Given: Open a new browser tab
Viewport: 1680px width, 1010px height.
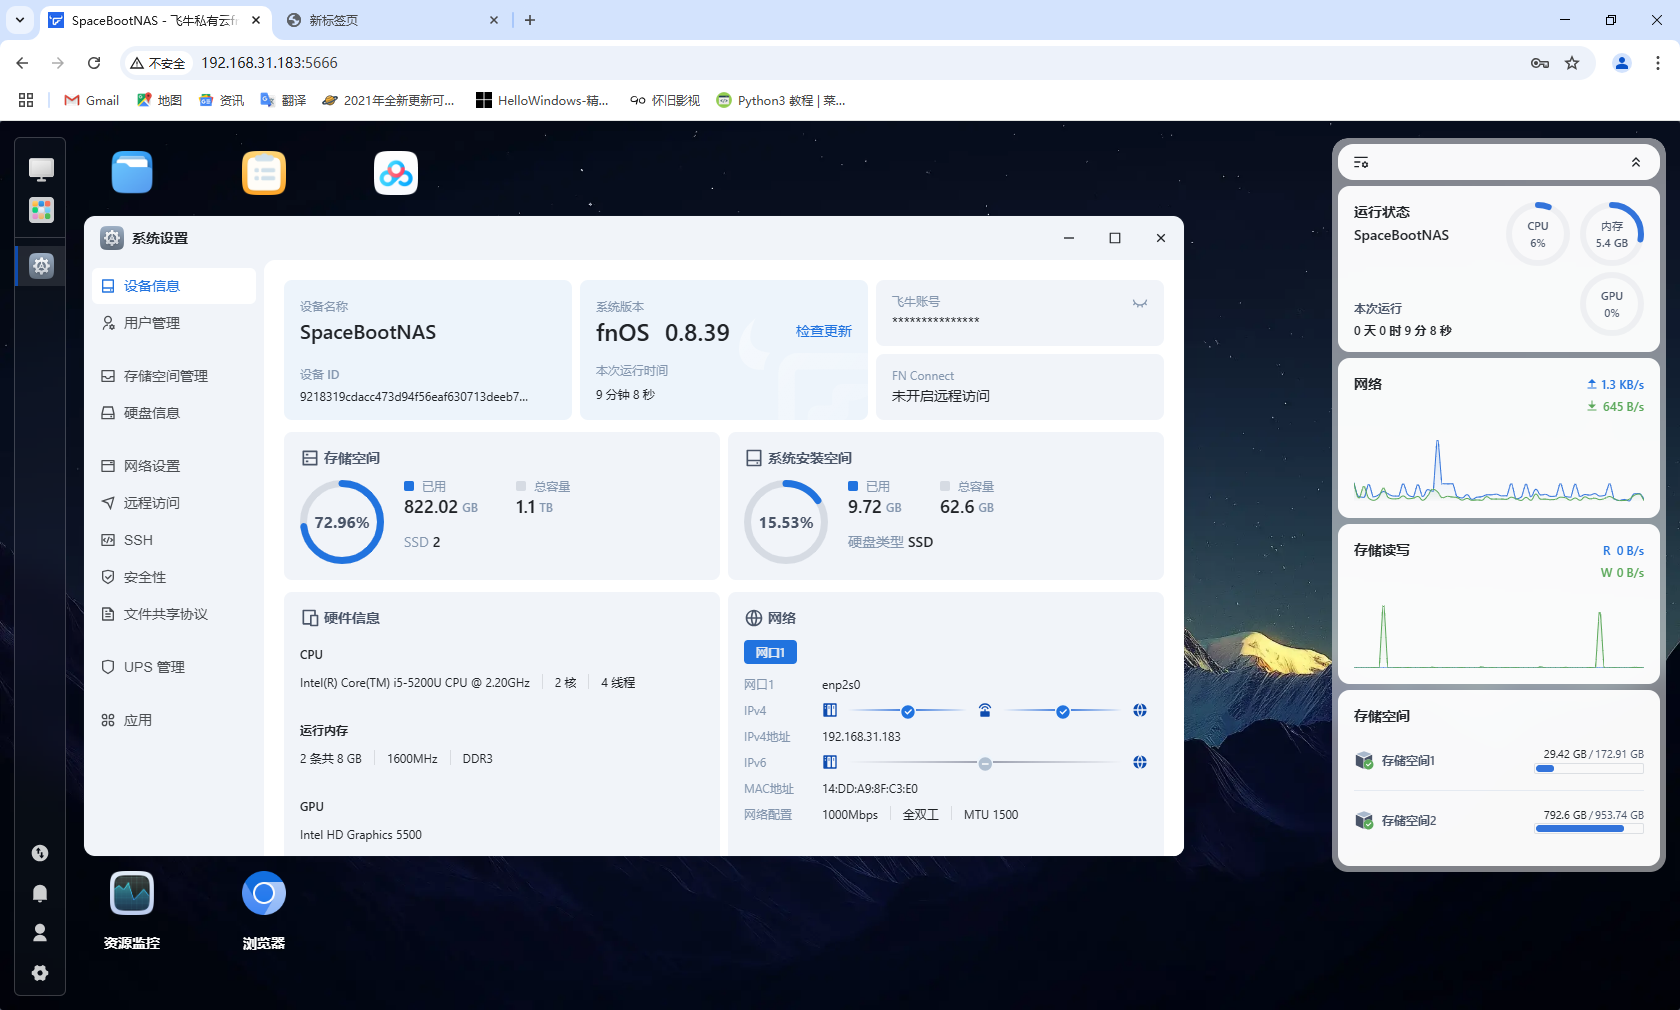Looking at the screenshot, I should point(530,20).
